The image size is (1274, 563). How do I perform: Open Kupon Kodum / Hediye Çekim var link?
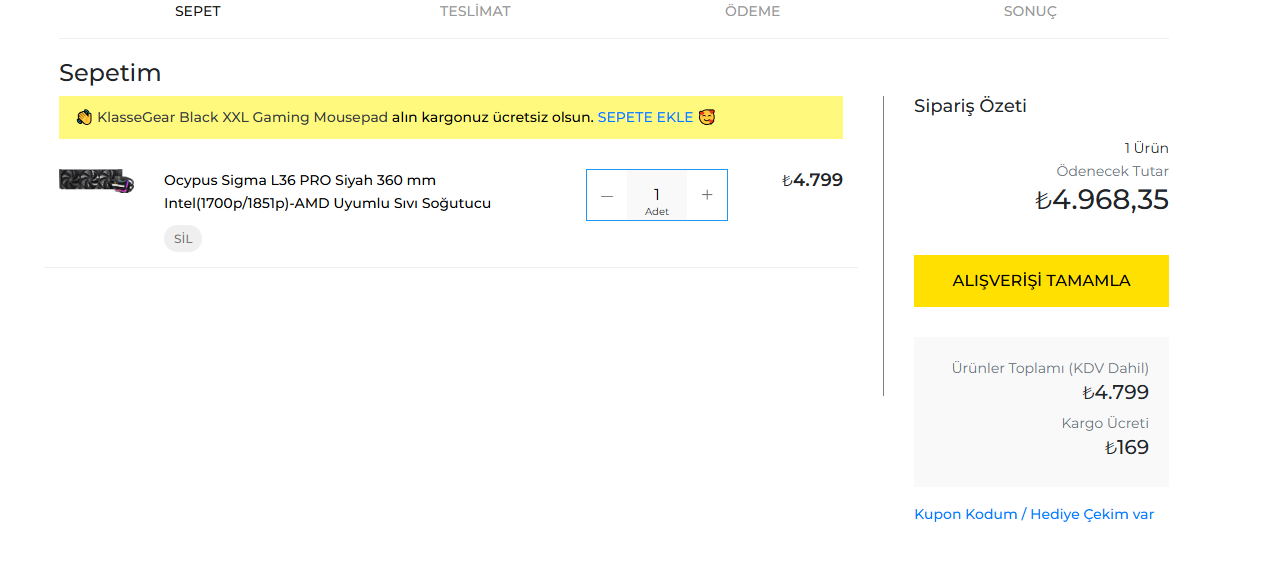pos(1034,514)
